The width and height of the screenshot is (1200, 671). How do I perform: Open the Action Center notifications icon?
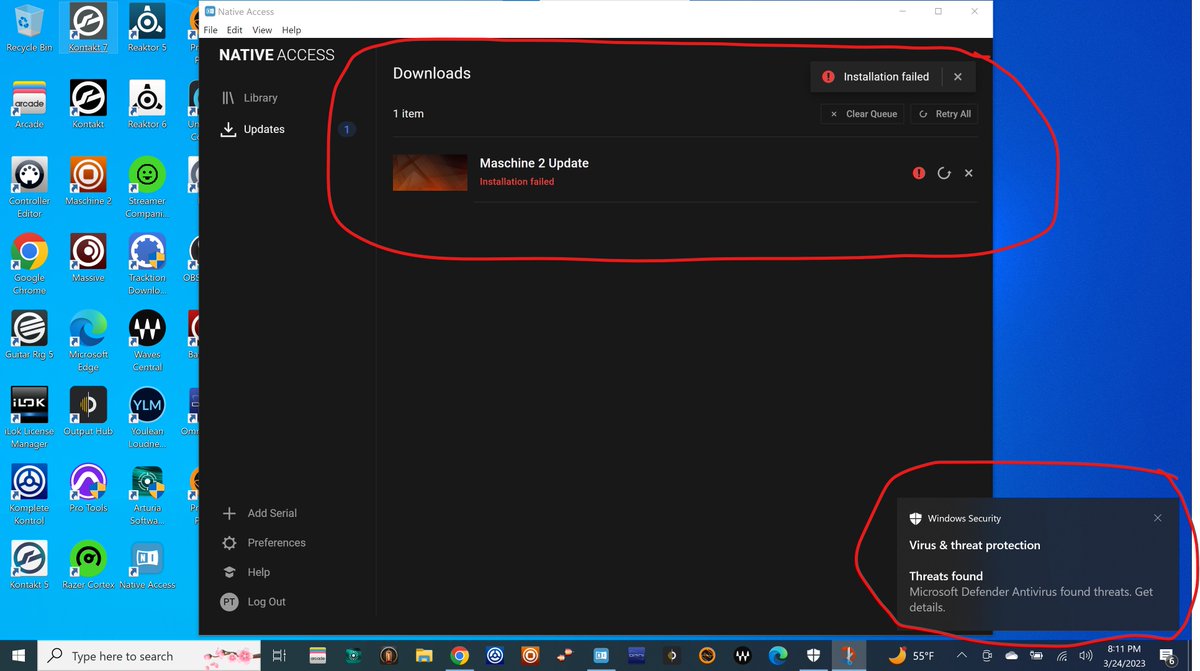[1167, 656]
